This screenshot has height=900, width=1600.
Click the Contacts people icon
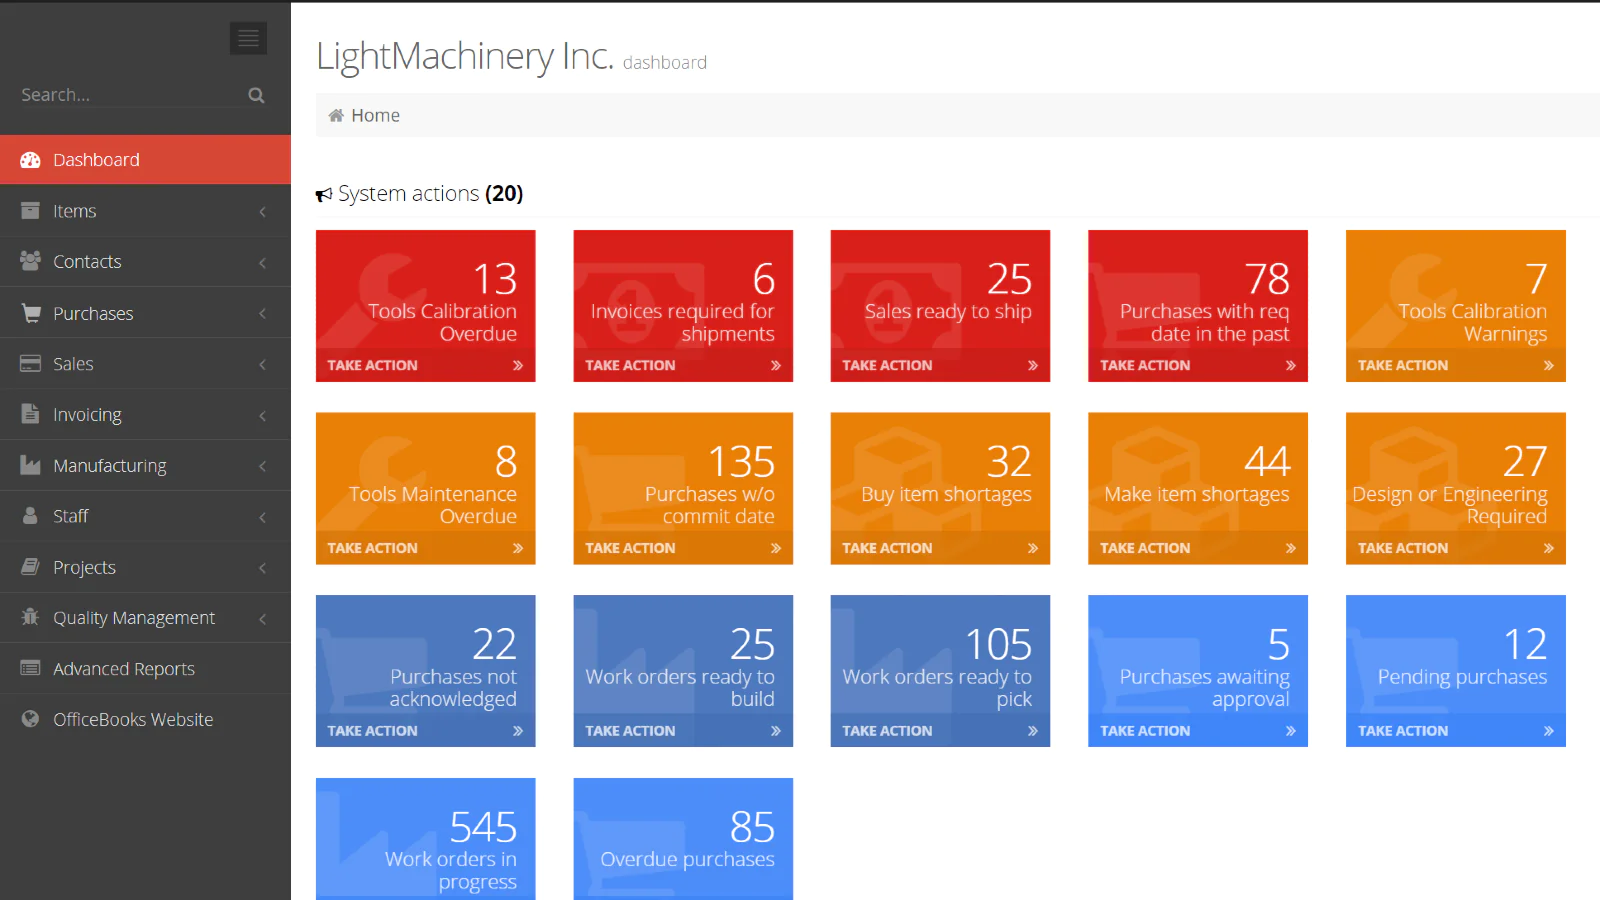coord(30,261)
